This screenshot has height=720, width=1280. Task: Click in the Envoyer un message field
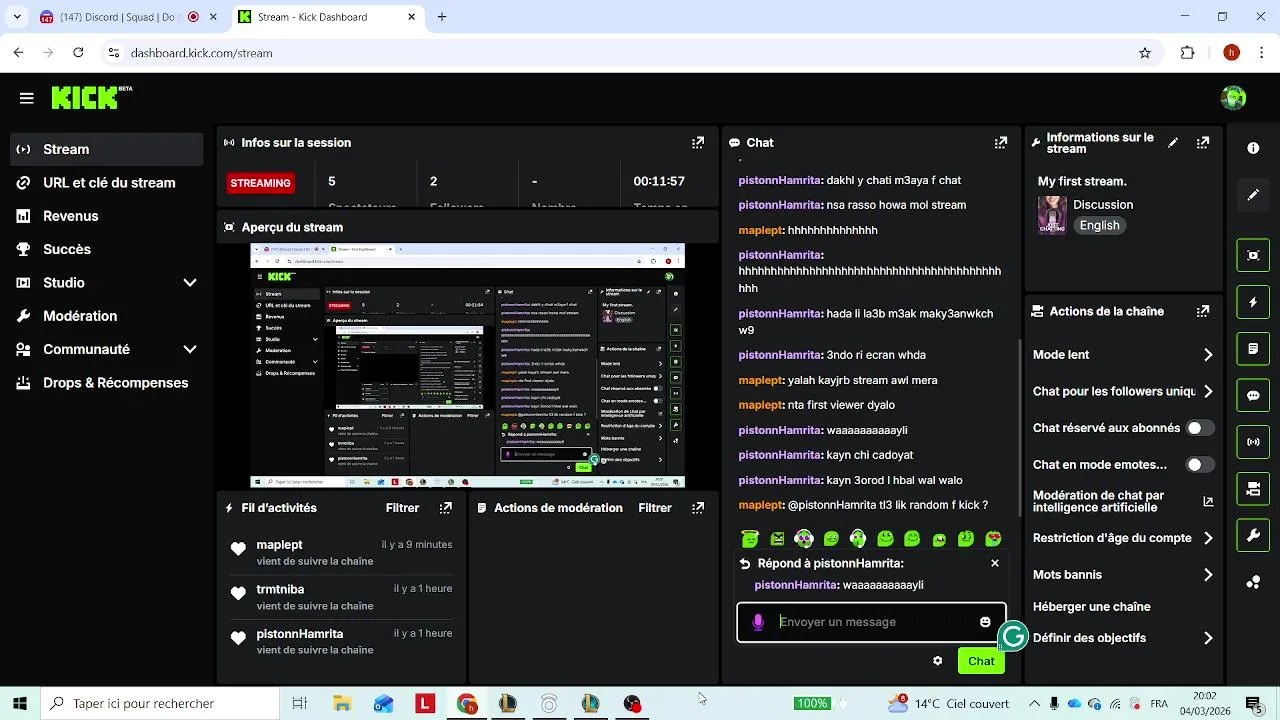pos(870,622)
